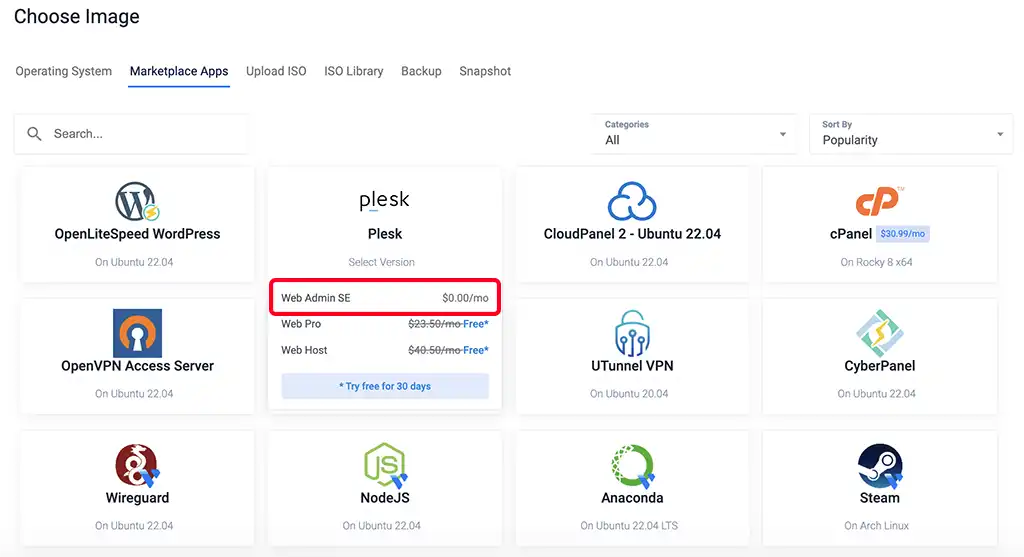This screenshot has height=557, width=1024.
Task: Select the Wireguard dragon icon
Action: [137, 465]
